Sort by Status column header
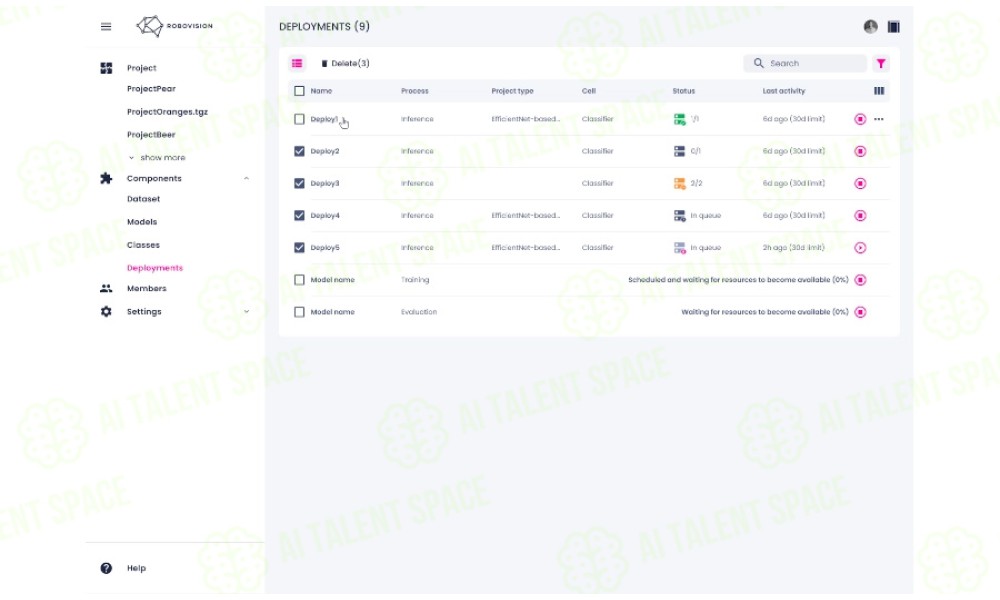 [684, 91]
